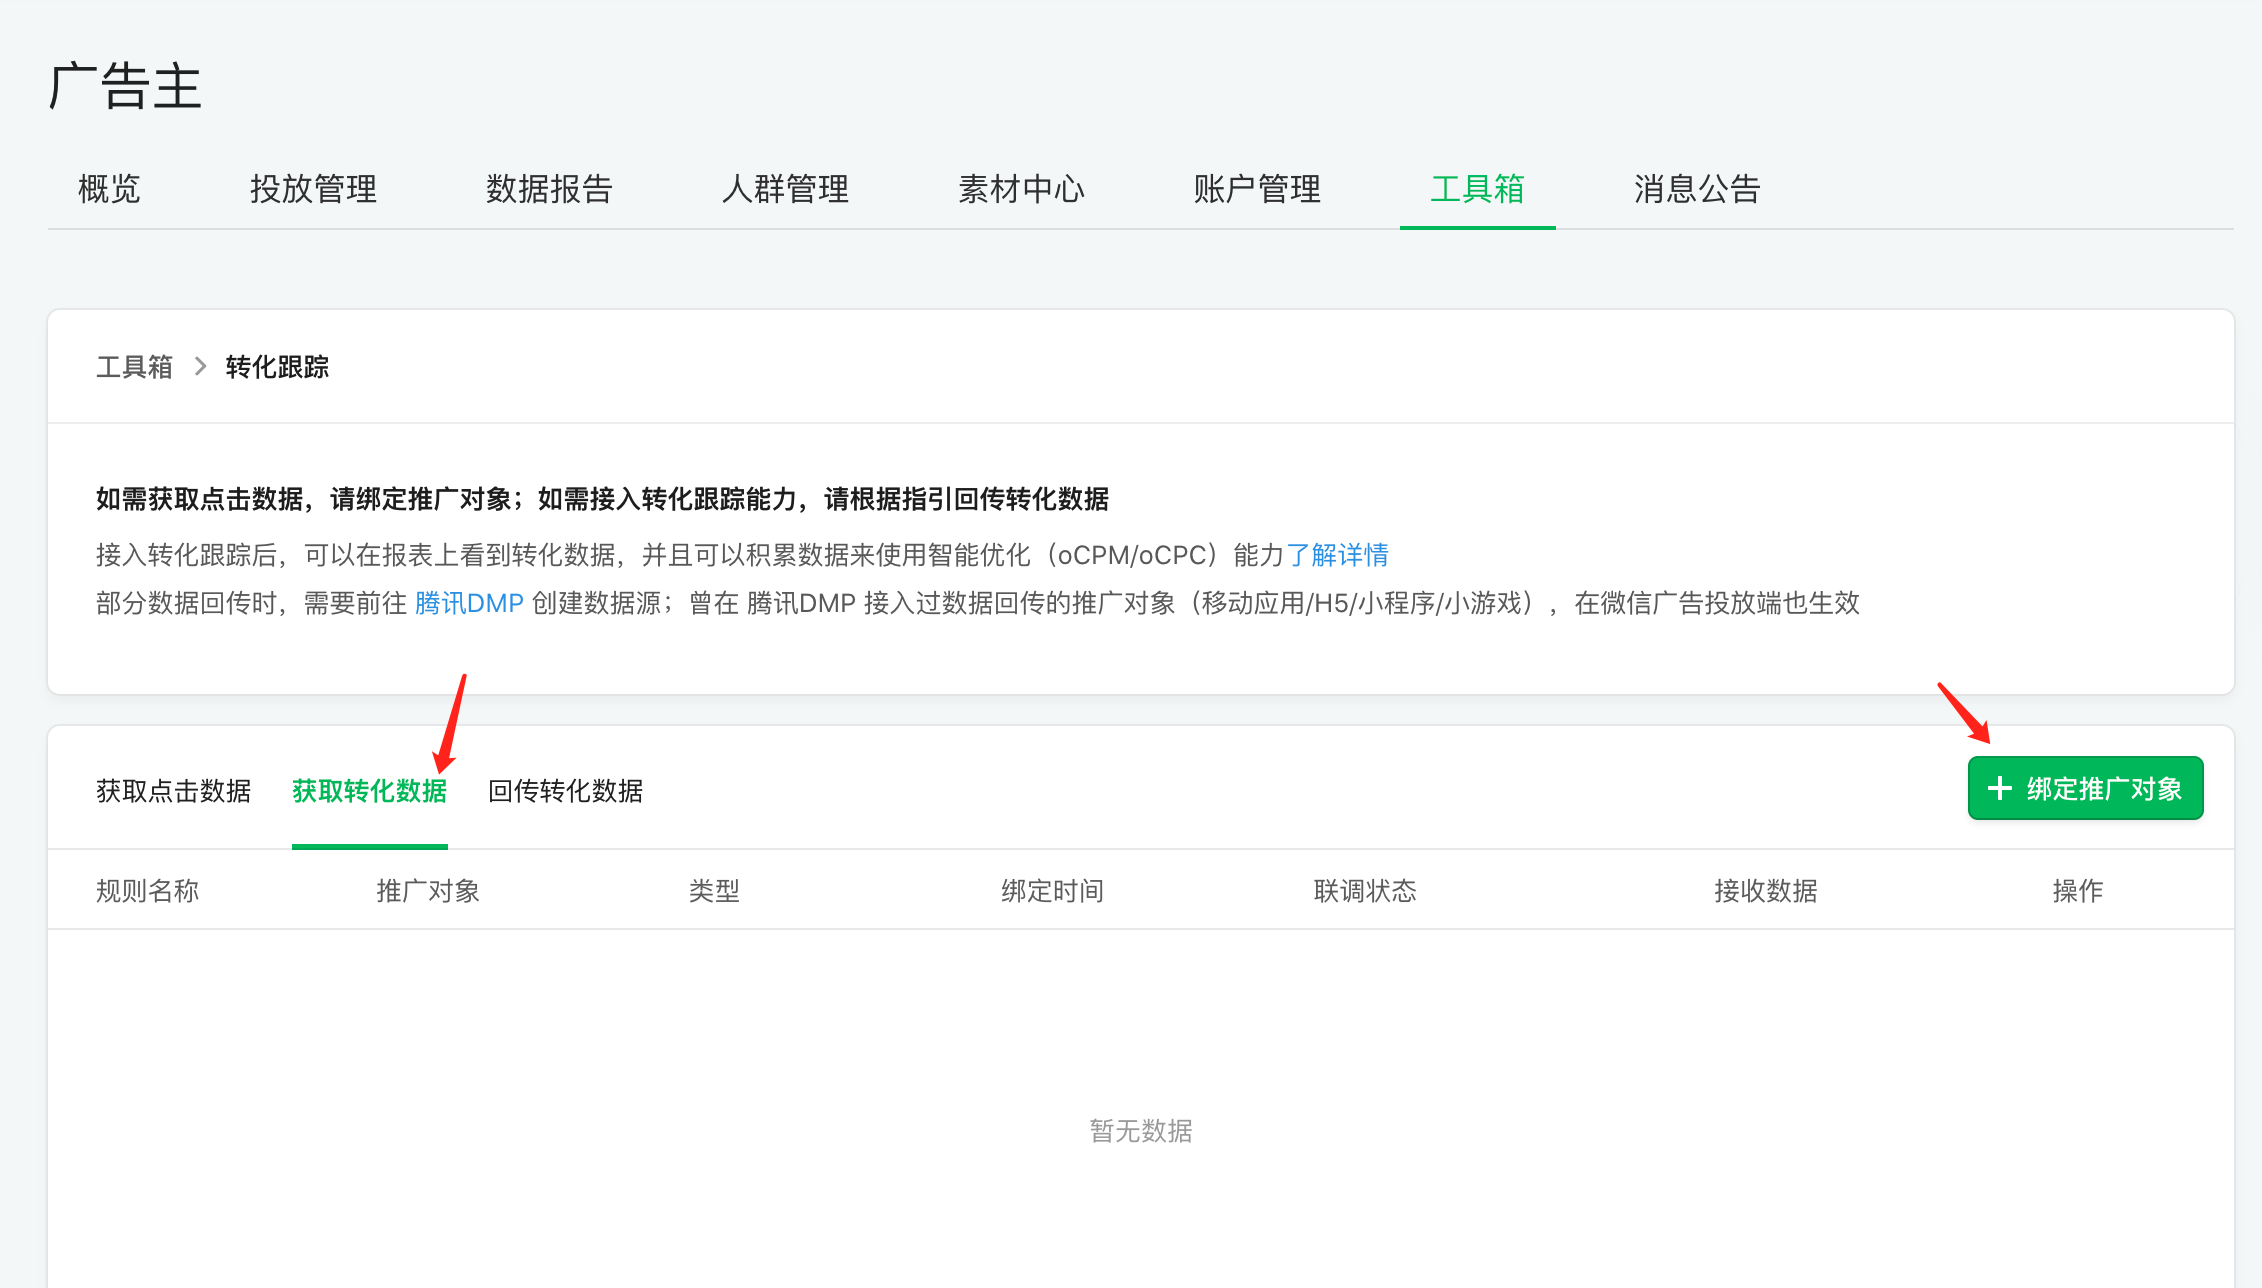Click 联调状态 column header

coord(1365,891)
